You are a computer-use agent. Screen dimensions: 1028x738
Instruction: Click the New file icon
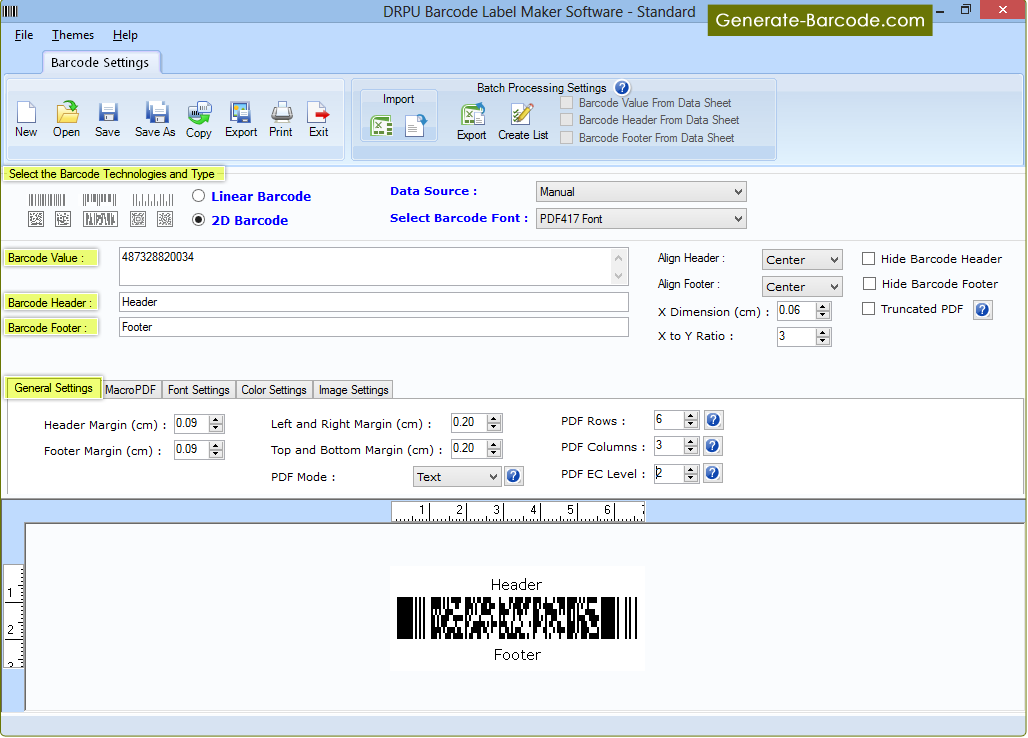(x=26, y=119)
